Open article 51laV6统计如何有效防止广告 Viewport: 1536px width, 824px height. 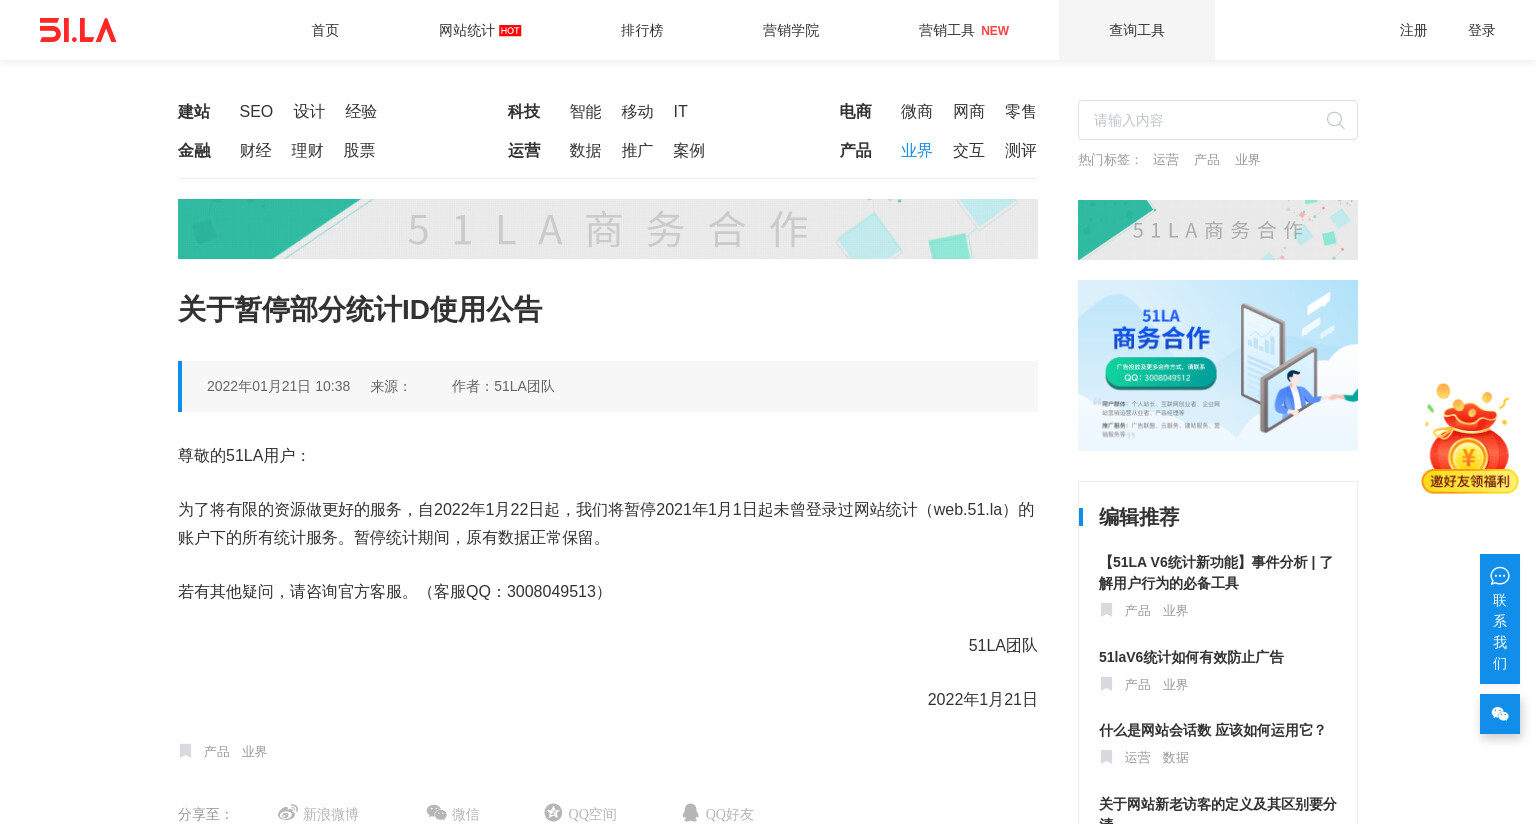[x=1191, y=657]
